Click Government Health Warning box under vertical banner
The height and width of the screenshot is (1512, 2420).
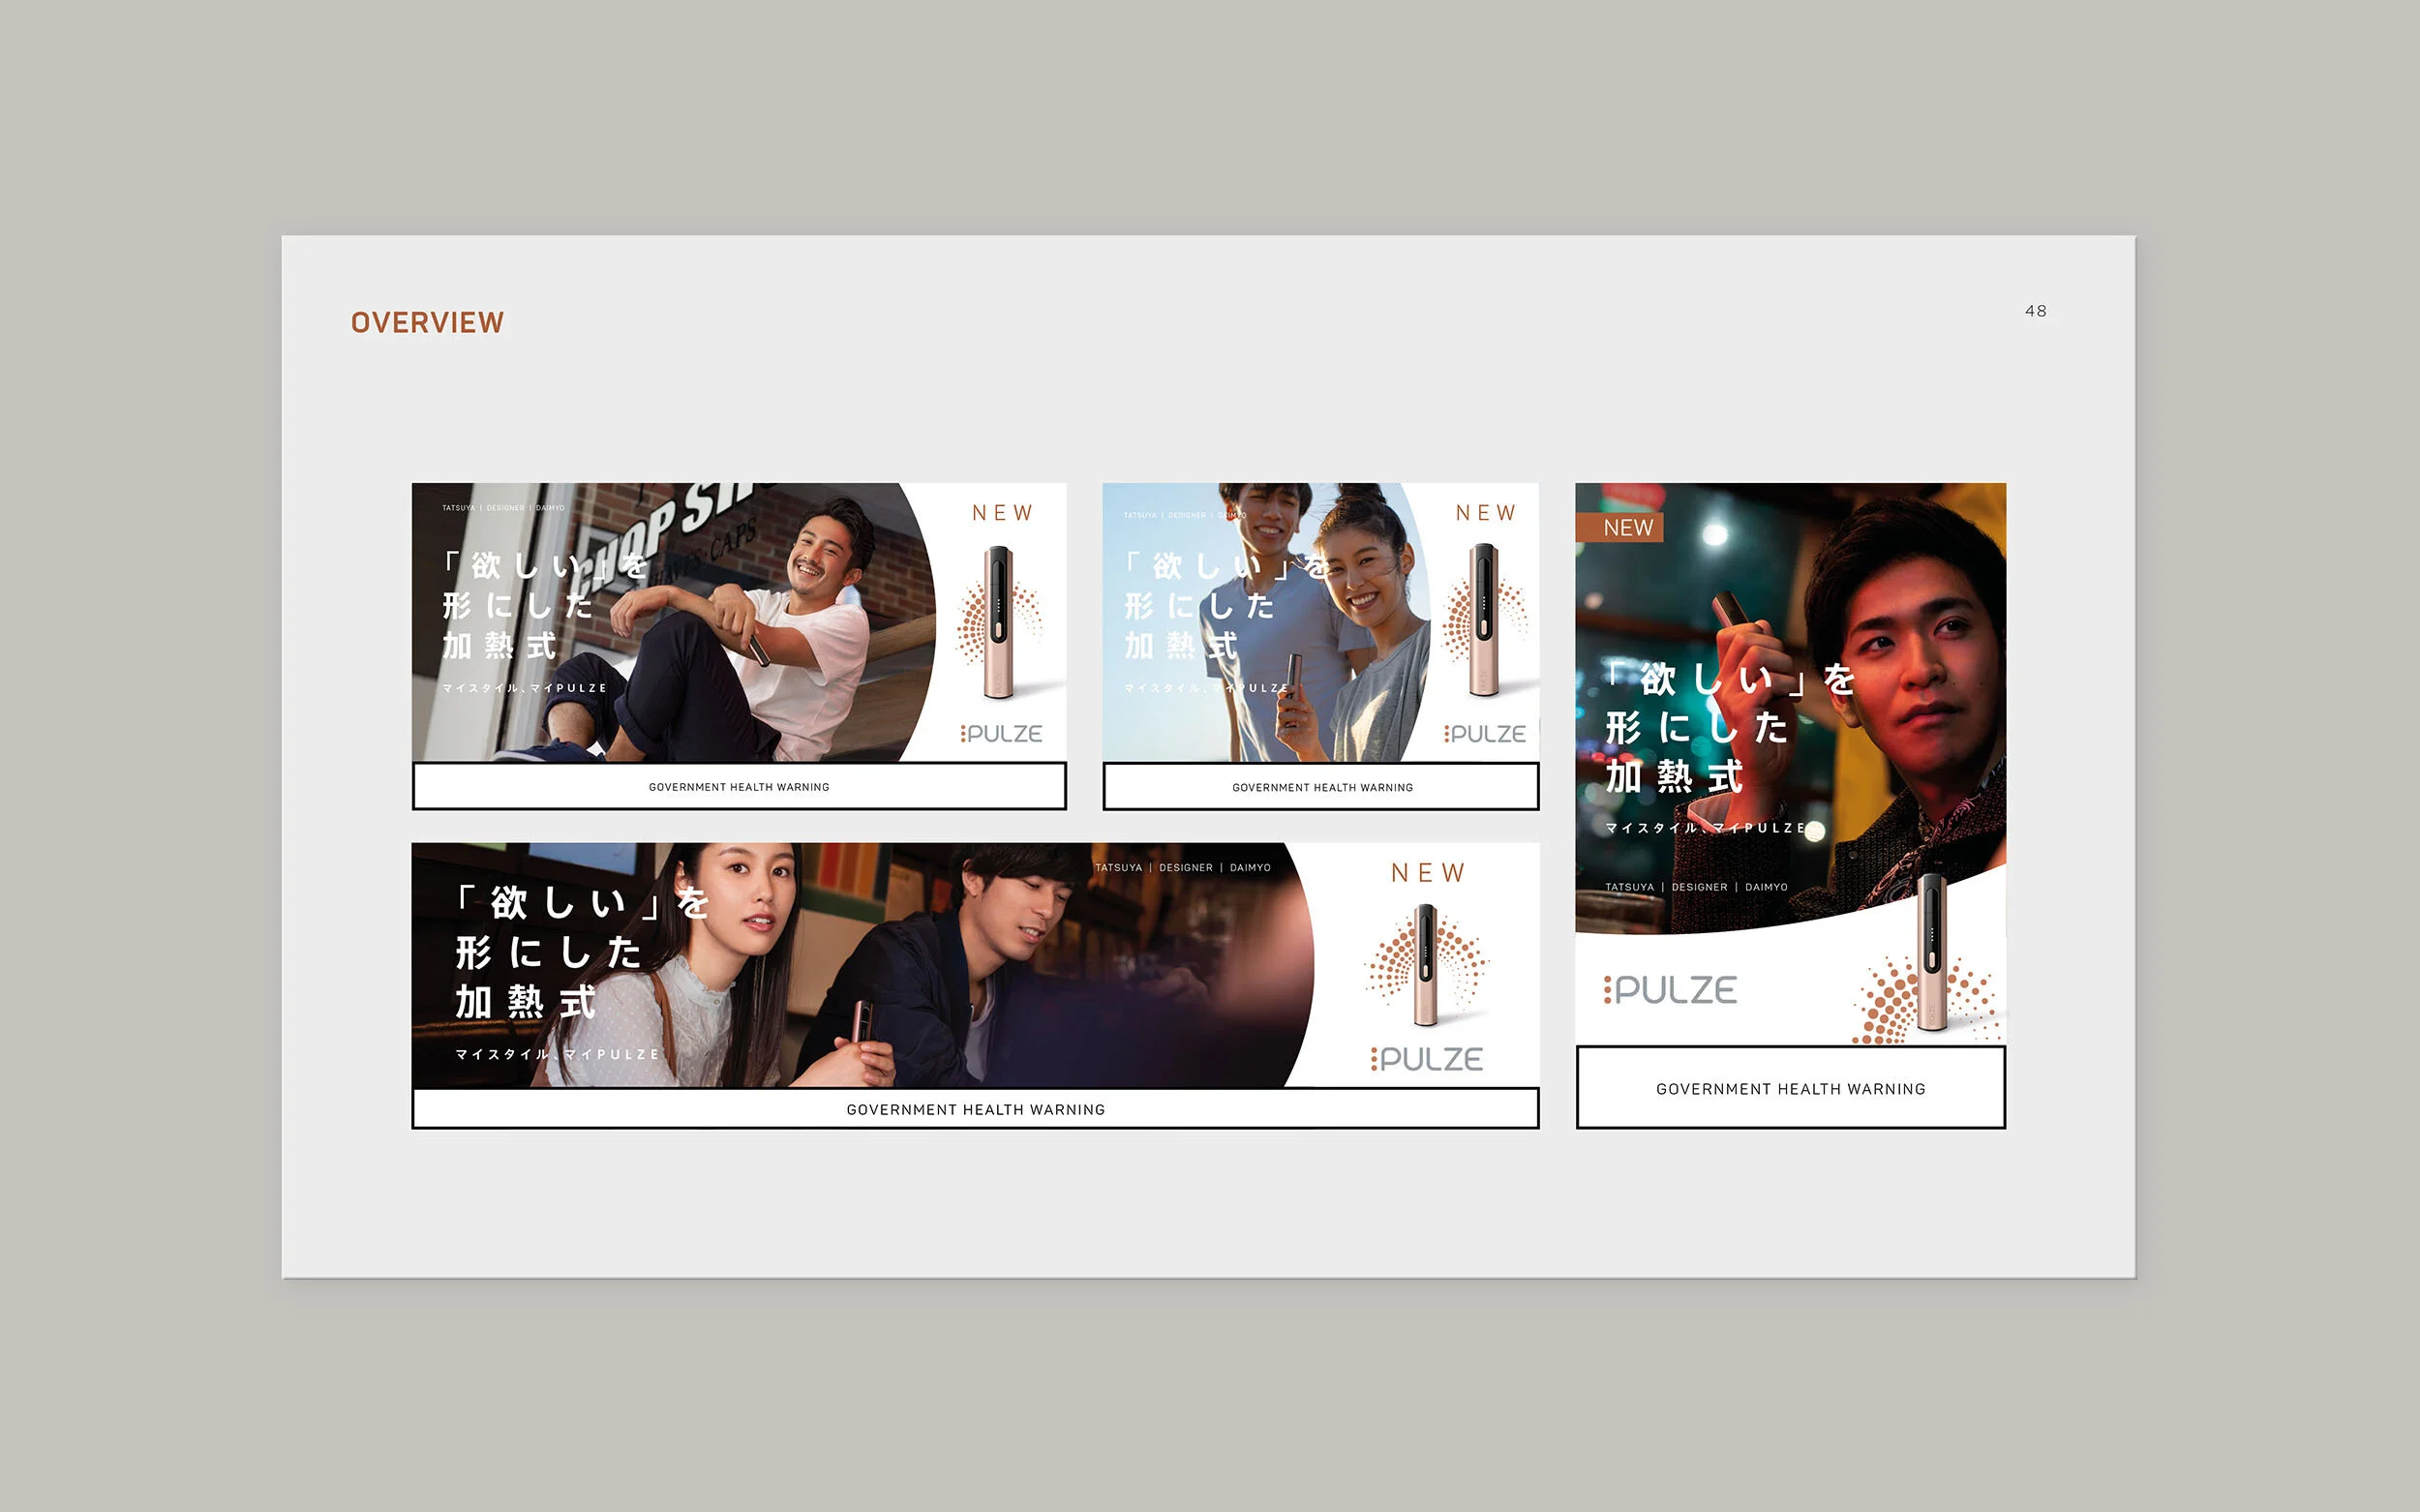[1790, 1088]
